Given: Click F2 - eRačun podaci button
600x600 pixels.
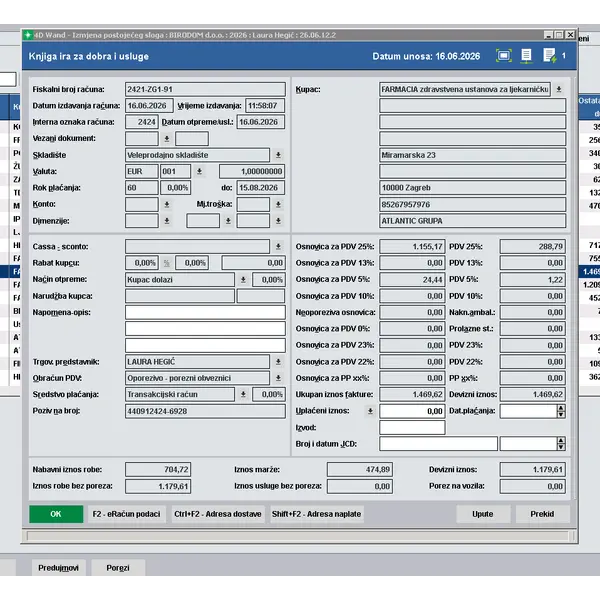Looking at the screenshot, I should click(x=126, y=514).
